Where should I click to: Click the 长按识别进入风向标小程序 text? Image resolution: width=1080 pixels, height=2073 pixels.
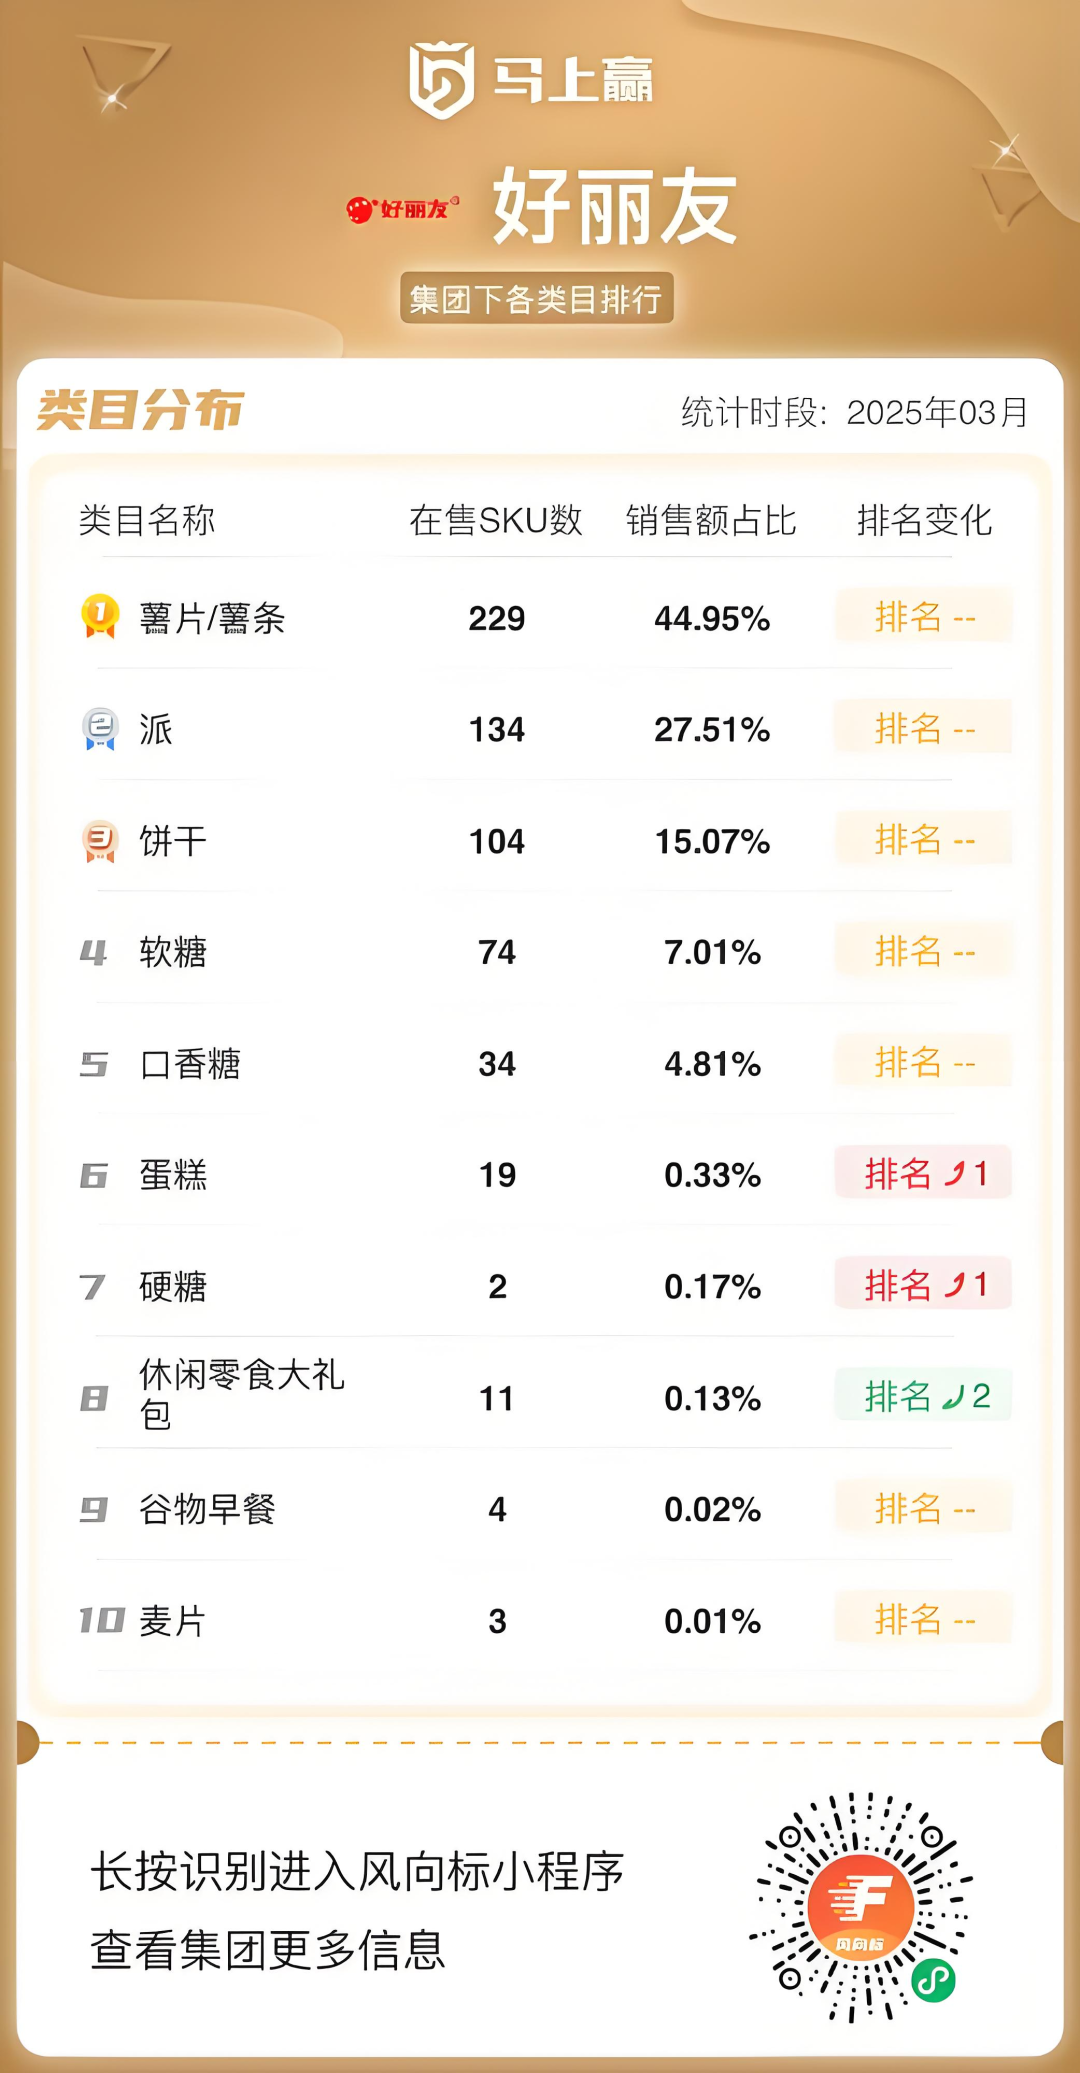point(357,1872)
